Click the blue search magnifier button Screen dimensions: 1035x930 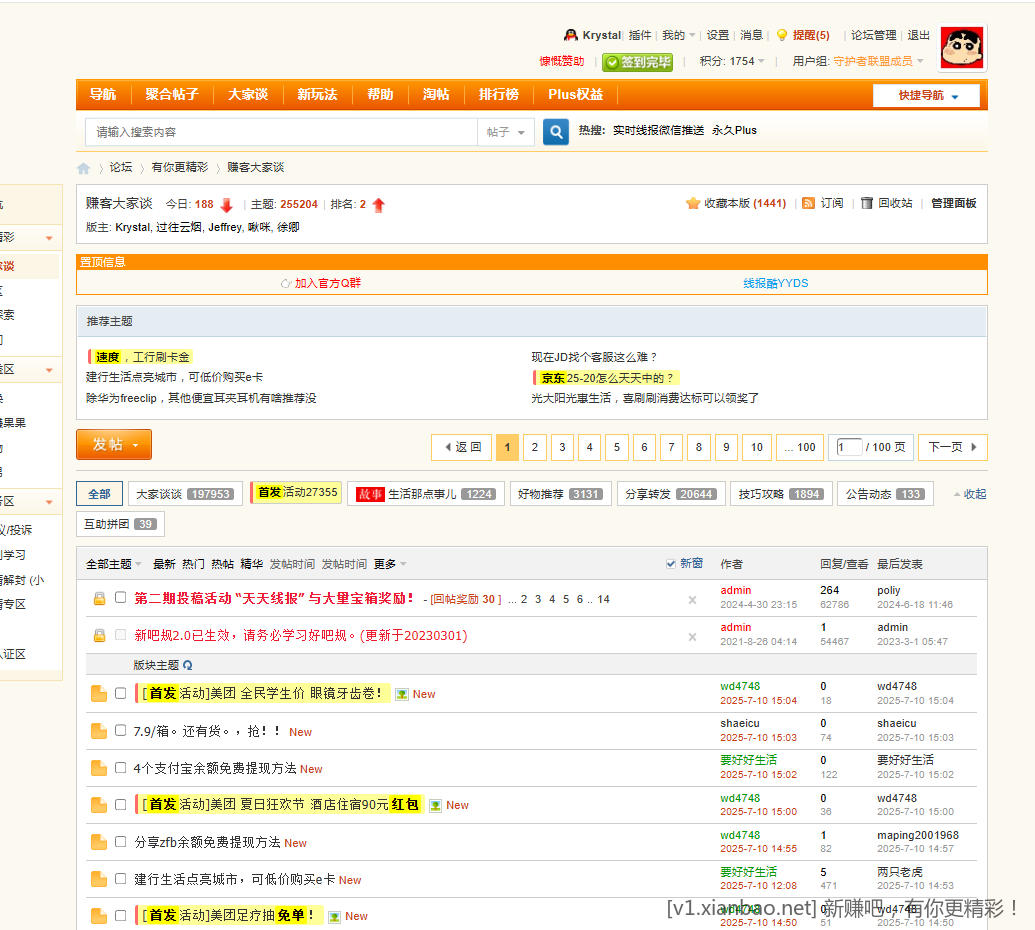tap(556, 132)
